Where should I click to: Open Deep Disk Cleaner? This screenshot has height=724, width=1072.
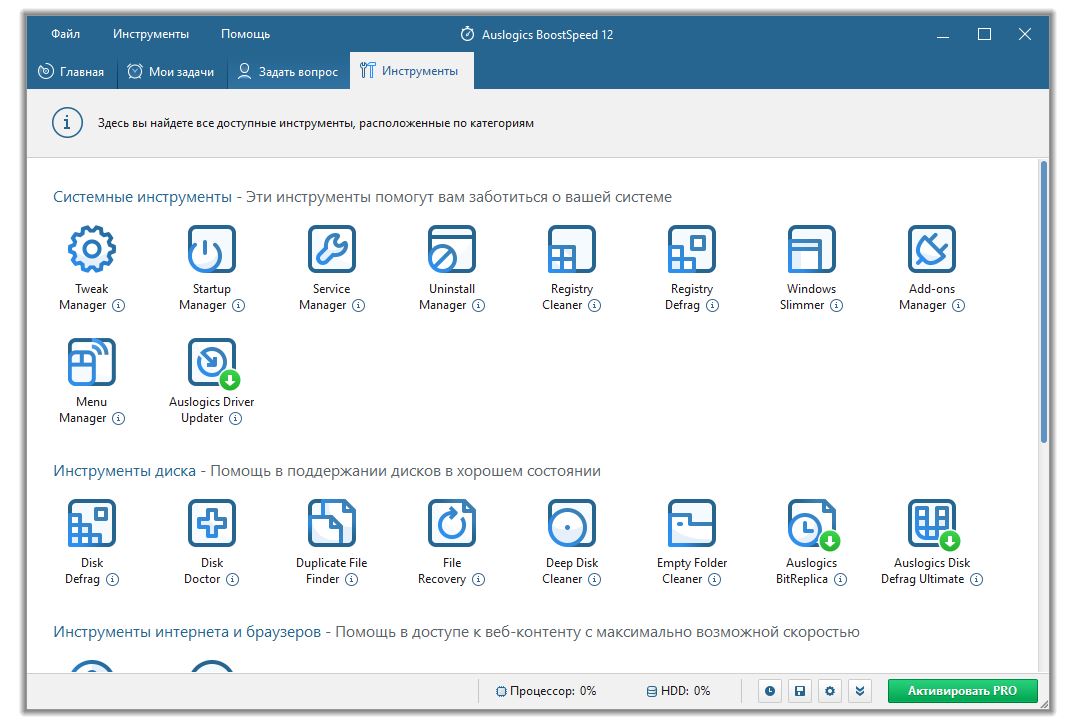pos(572,524)
